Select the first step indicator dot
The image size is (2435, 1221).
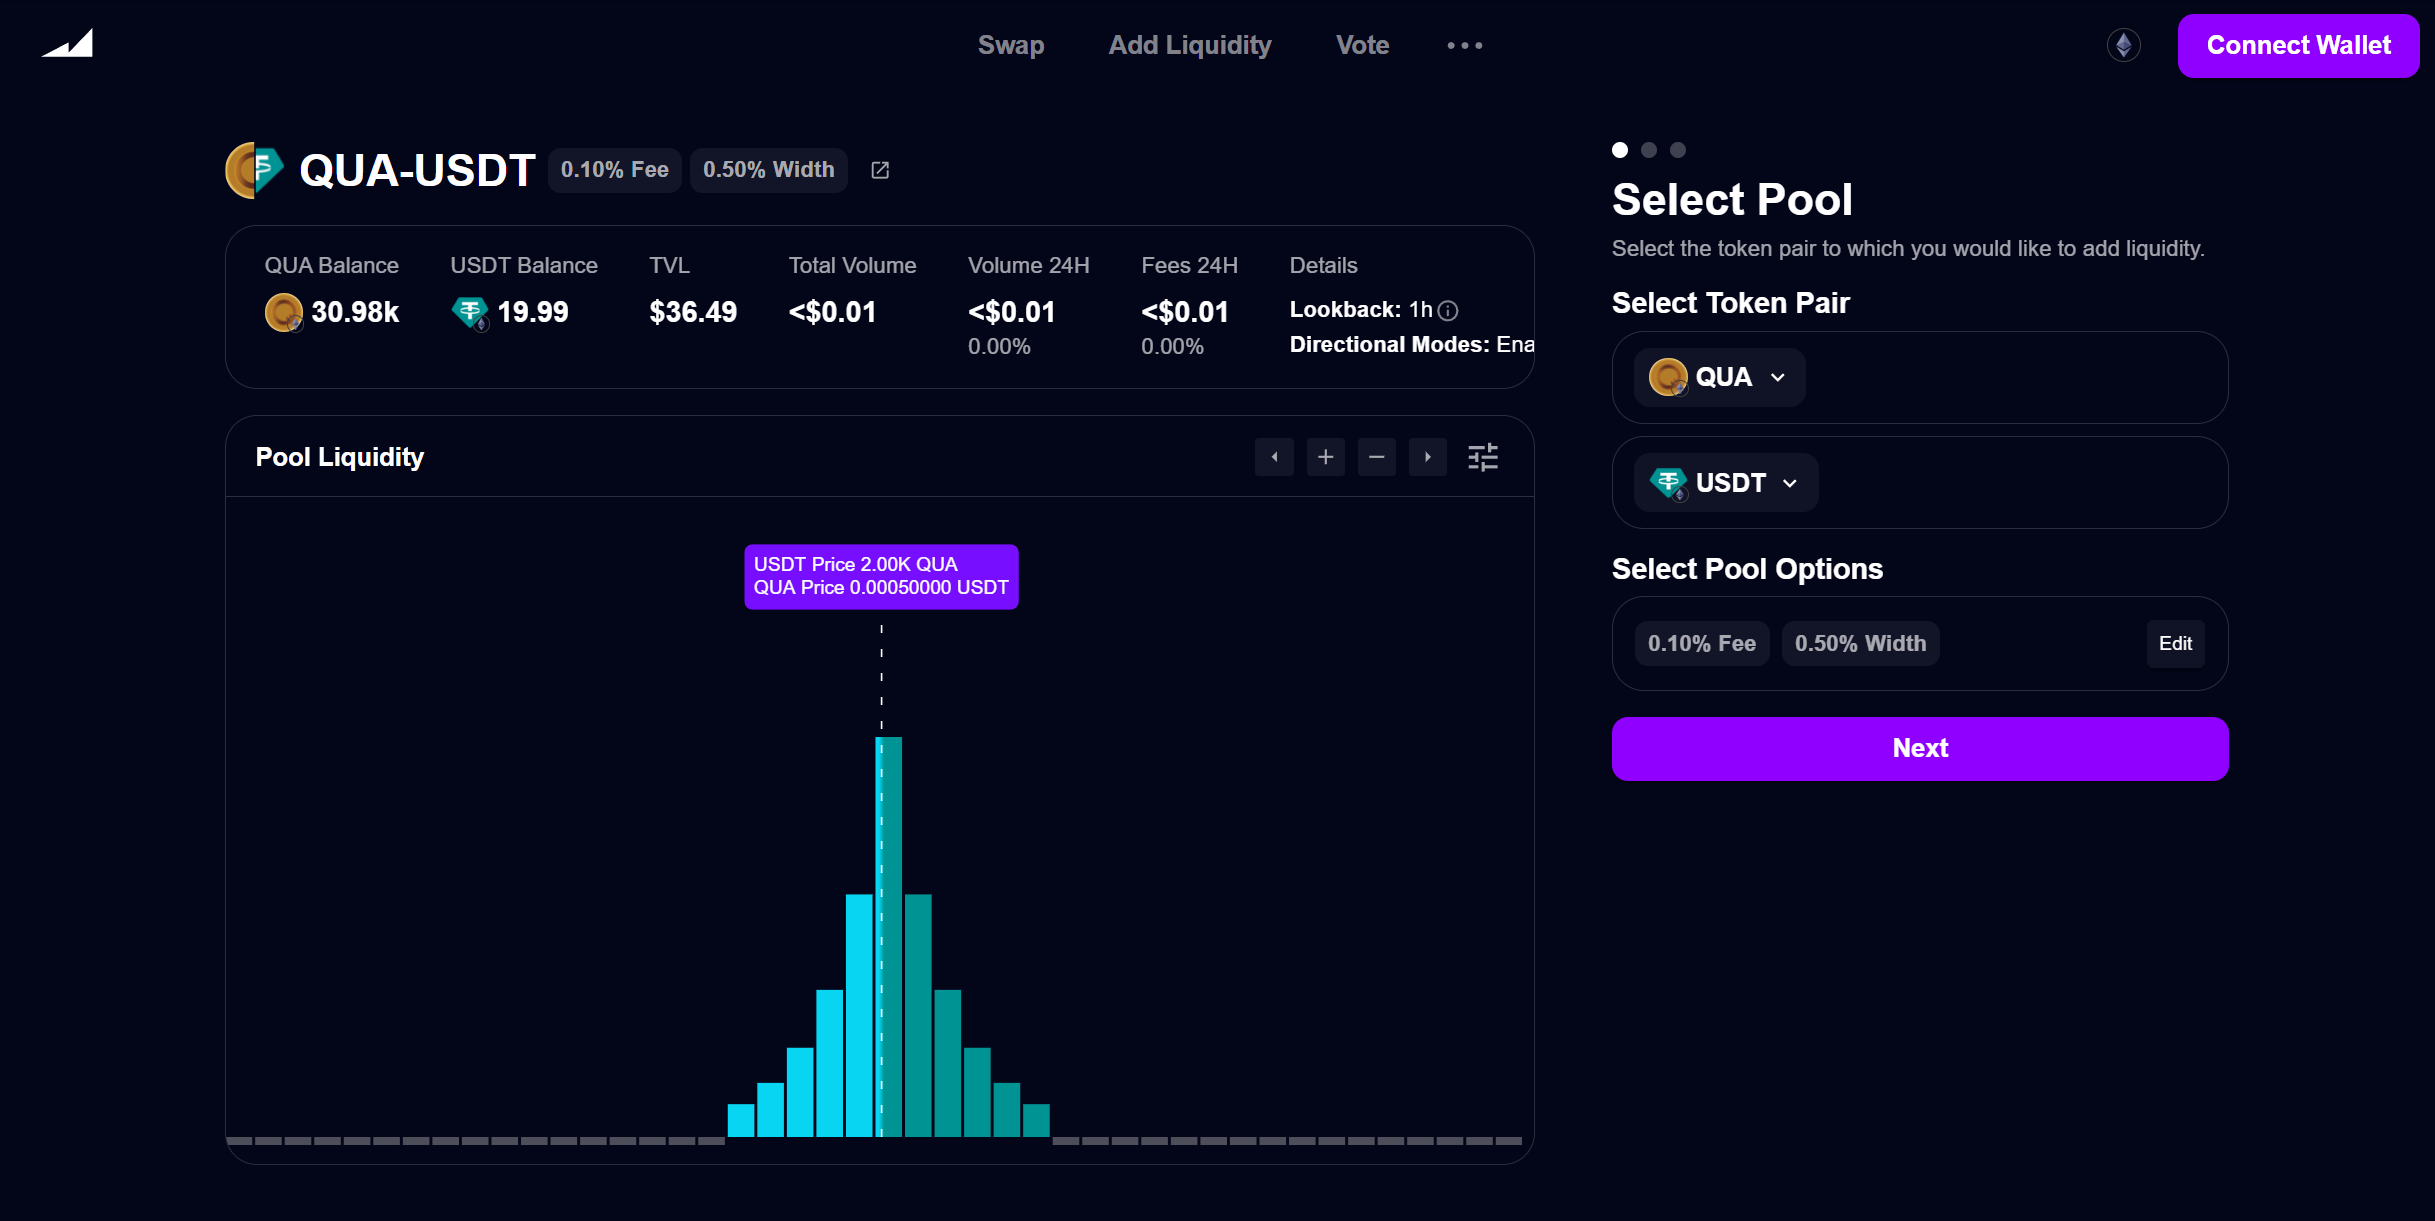pyautogui.click(x=1619, y=150)
